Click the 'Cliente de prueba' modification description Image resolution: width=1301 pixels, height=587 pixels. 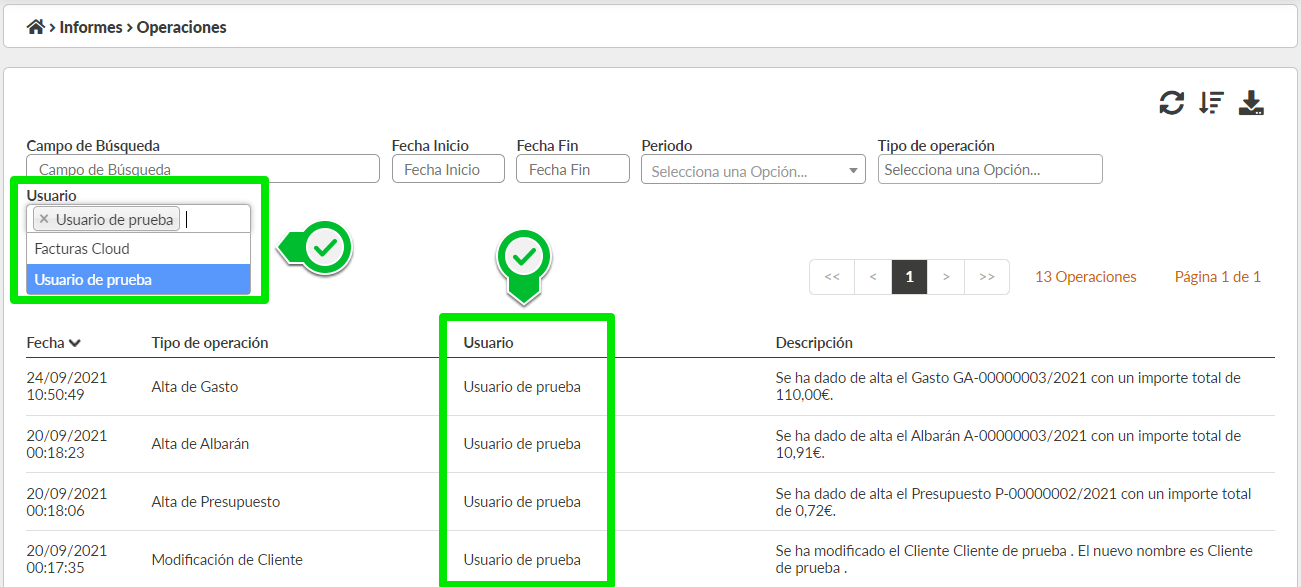click(x=1014, y=560)
